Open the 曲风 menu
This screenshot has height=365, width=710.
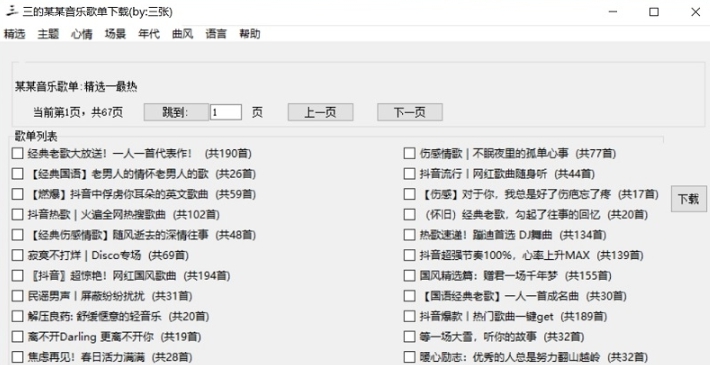point(182,34)
